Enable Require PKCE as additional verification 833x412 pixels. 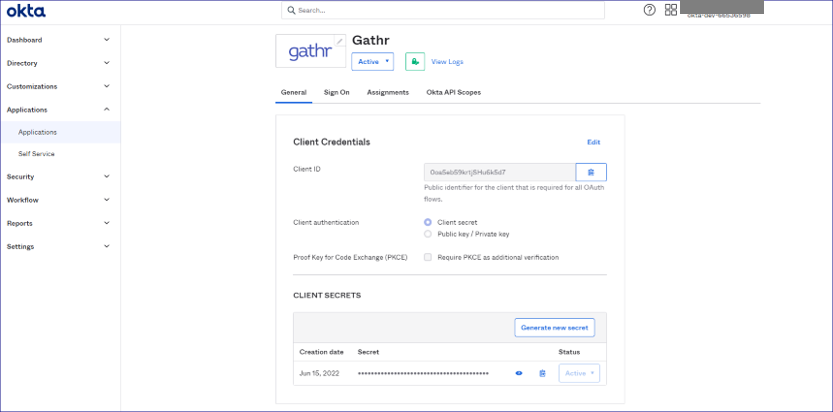428,257
